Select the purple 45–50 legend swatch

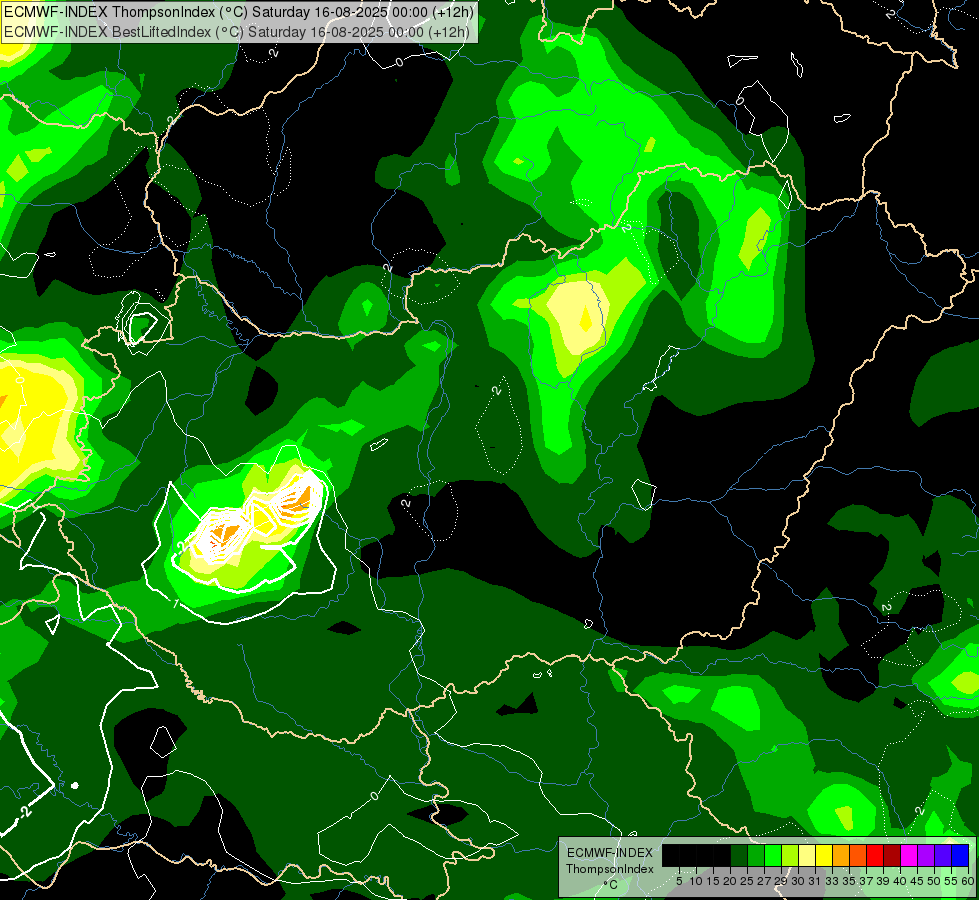927,855
